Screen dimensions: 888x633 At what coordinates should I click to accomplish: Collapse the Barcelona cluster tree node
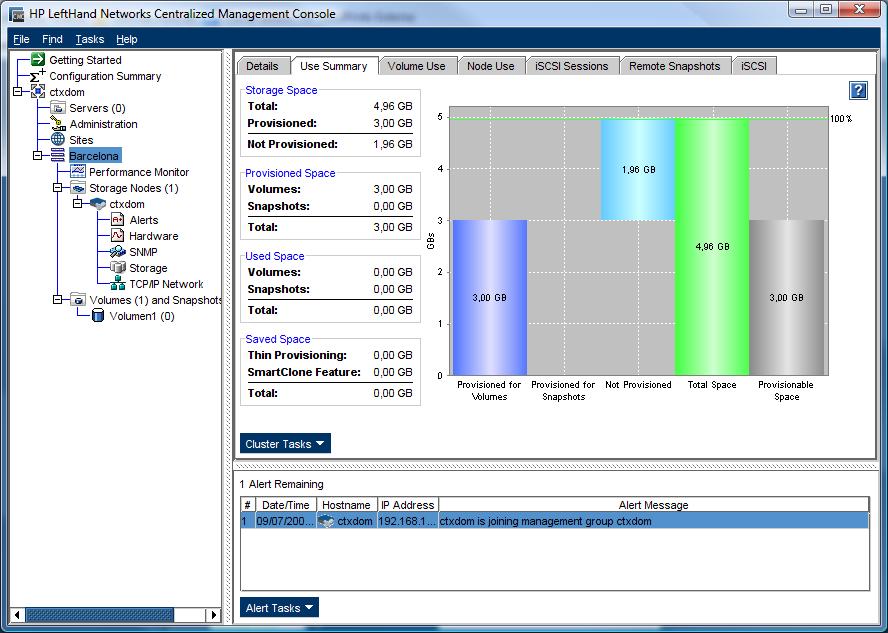pos(37,155)
